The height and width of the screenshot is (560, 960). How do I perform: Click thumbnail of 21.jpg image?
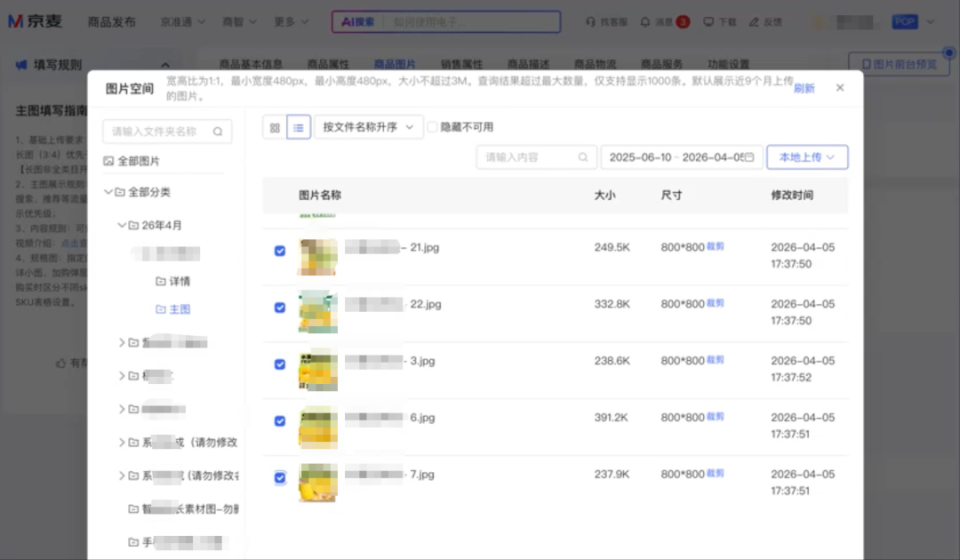[x=318, y=257]
